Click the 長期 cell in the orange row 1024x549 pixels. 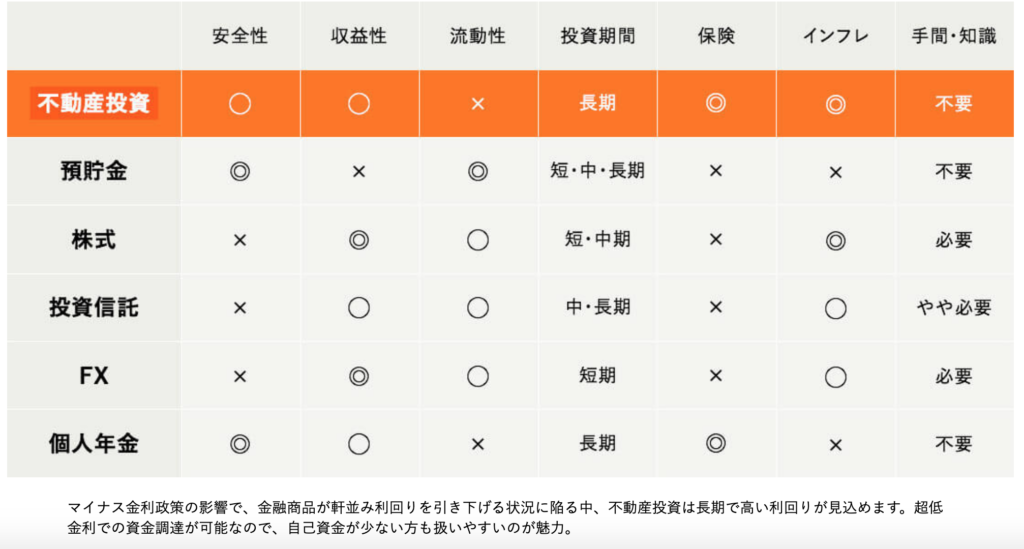(597, 103)
